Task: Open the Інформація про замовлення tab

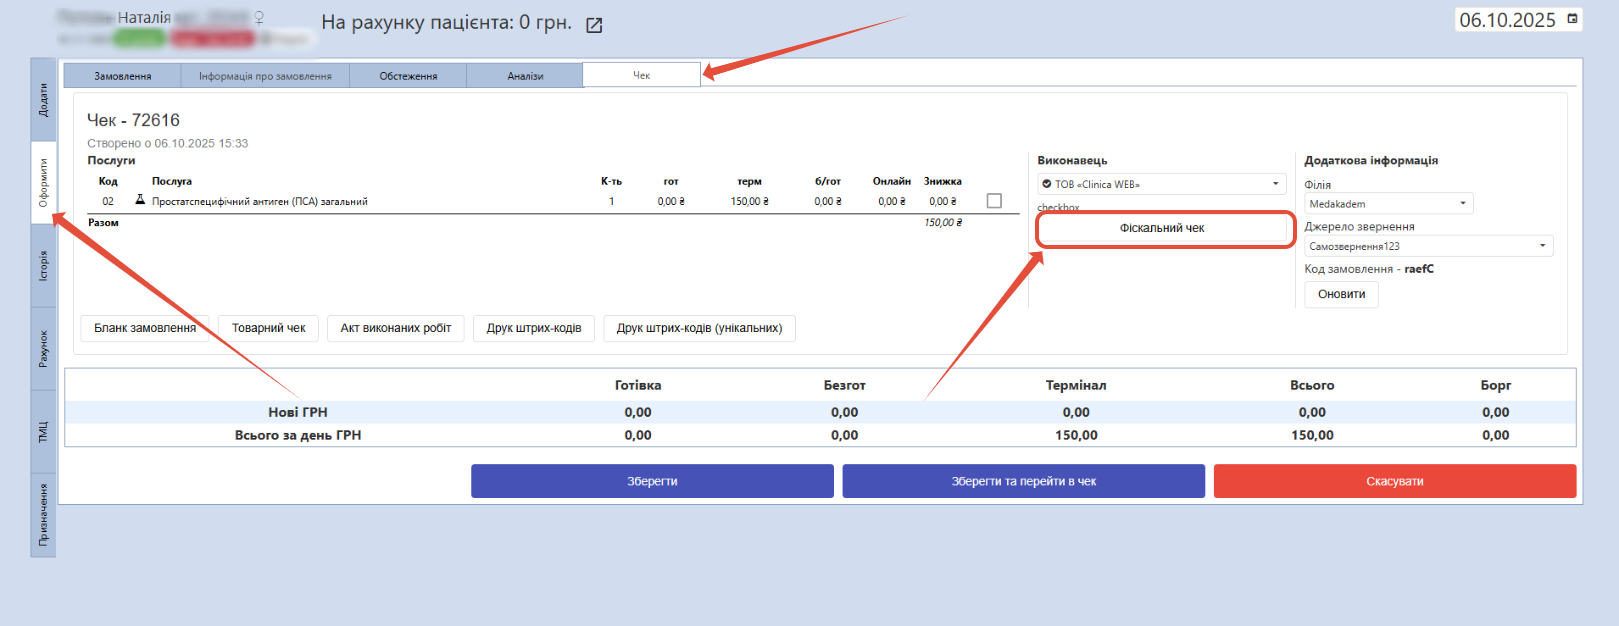Action: coord(265,76)
